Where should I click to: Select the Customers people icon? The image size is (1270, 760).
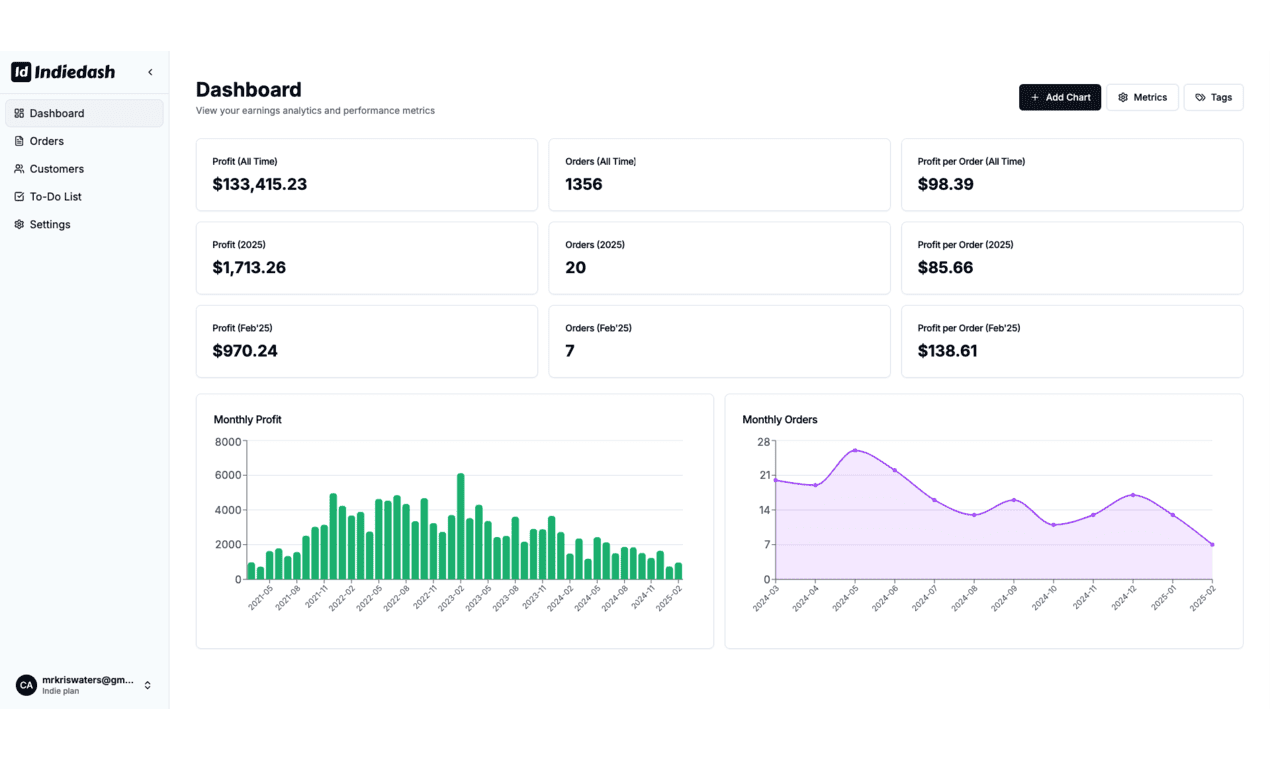pyautogui.click(x=19, y=169)
